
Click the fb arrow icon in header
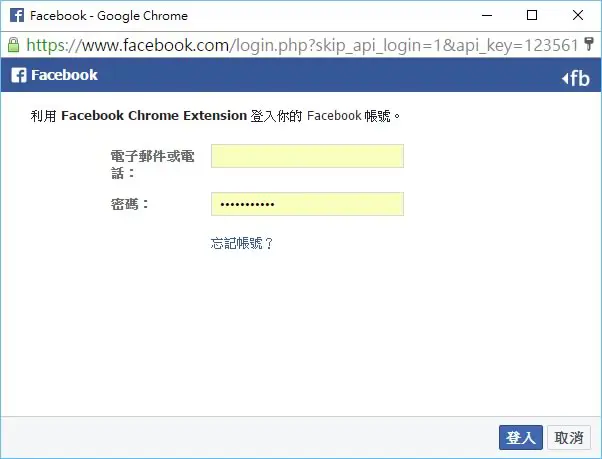(576, 79)
